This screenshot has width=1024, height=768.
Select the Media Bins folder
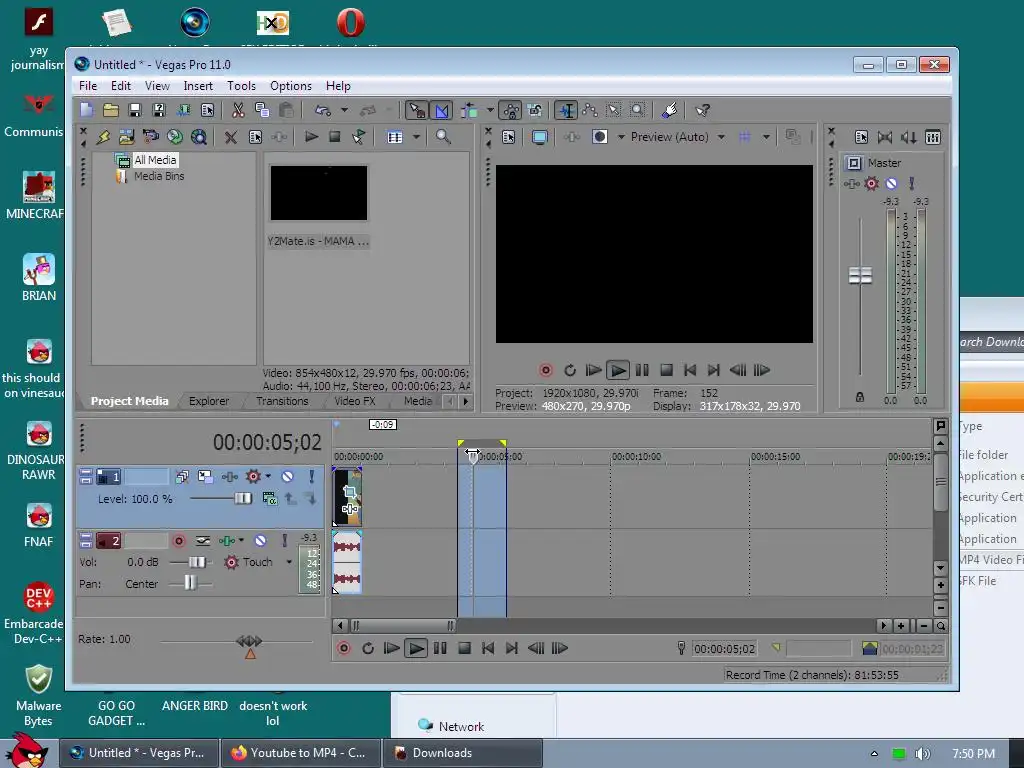tap(159, 176)
